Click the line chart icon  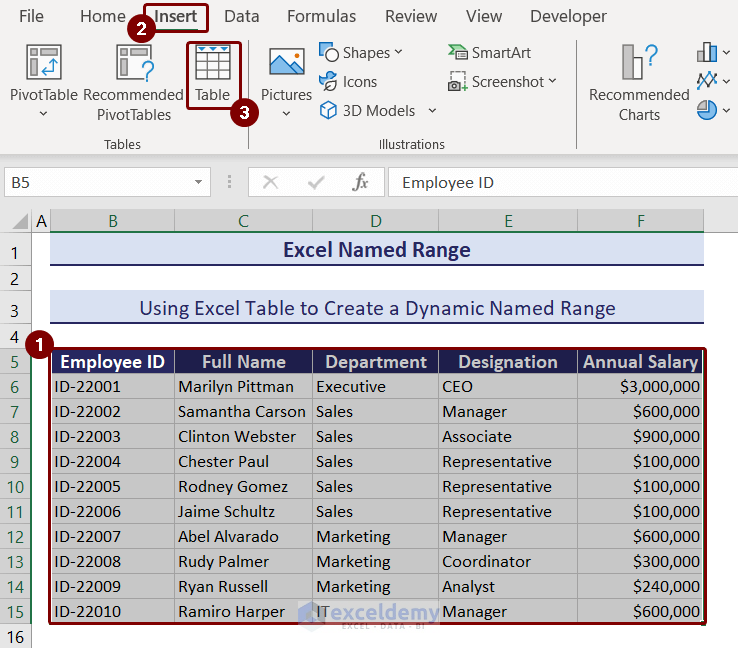(707, 81)
